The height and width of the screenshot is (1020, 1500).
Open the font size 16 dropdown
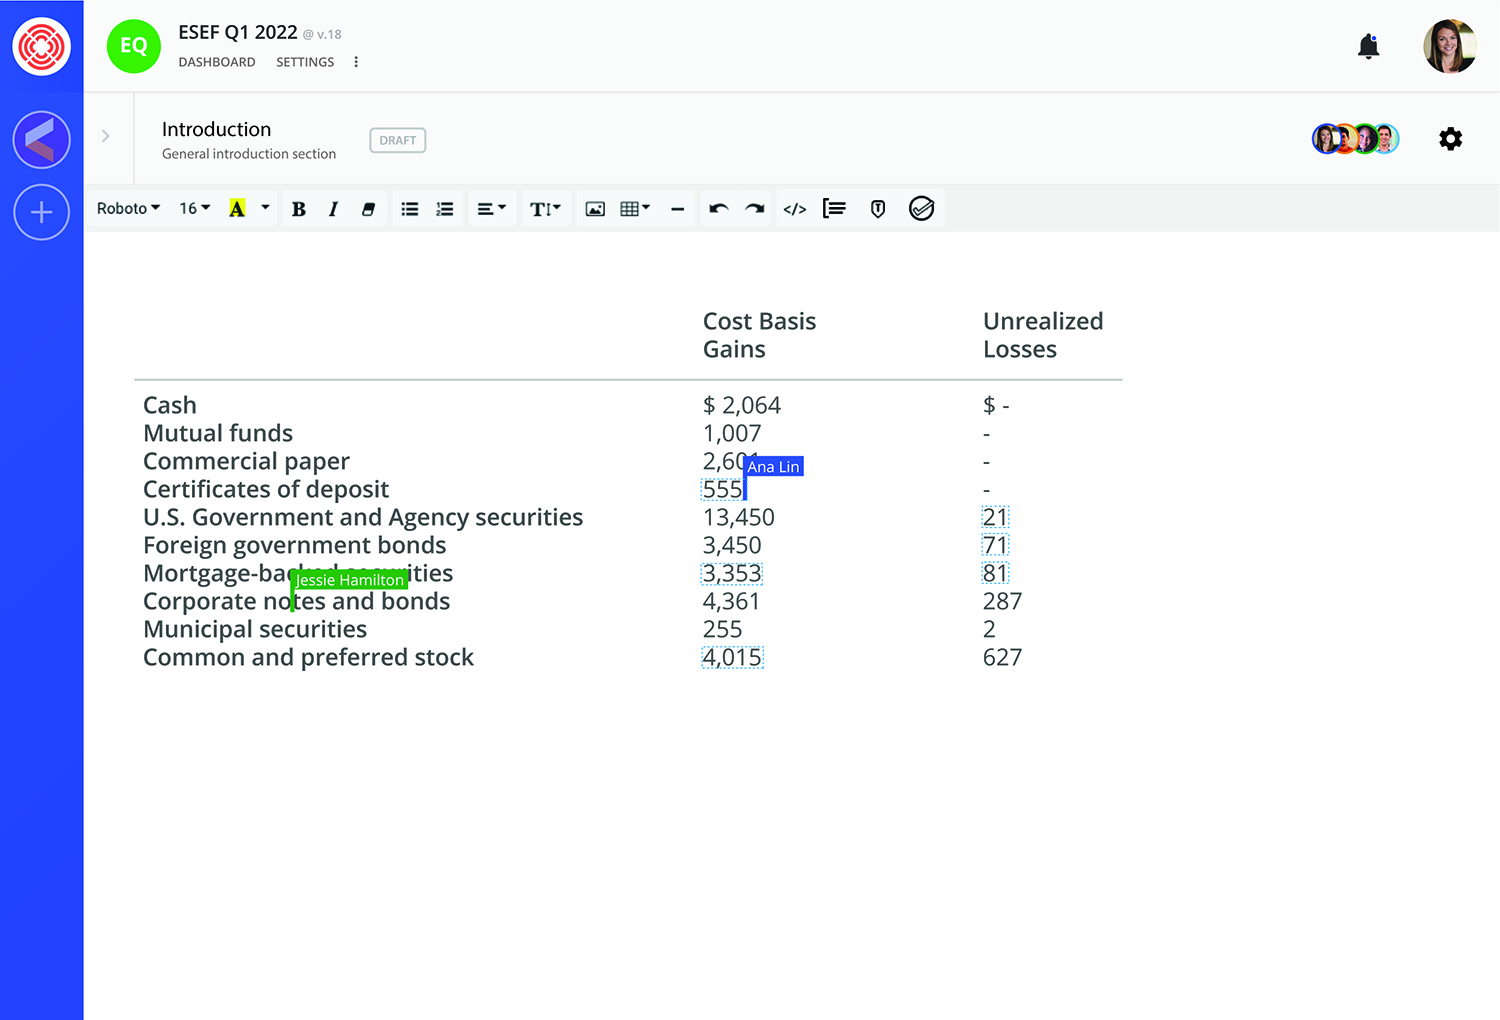[x=194, y=208]
